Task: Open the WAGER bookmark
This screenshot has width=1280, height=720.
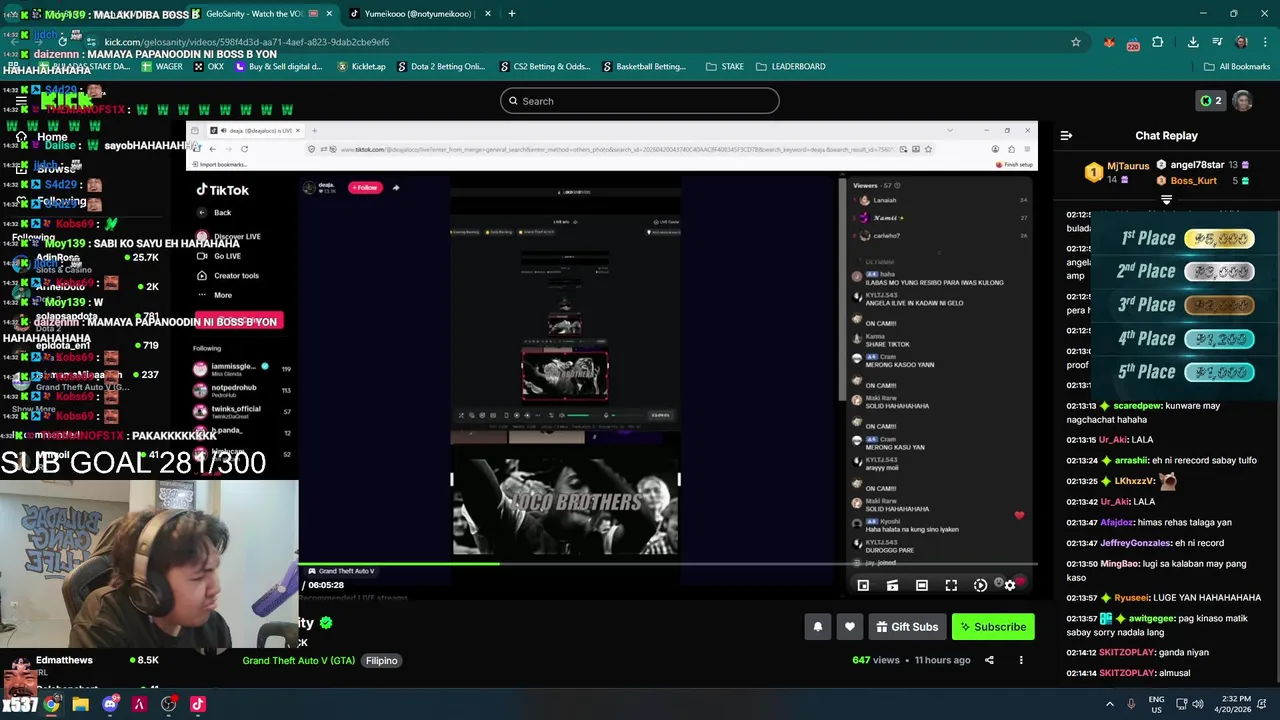Action: coord(161,67)
